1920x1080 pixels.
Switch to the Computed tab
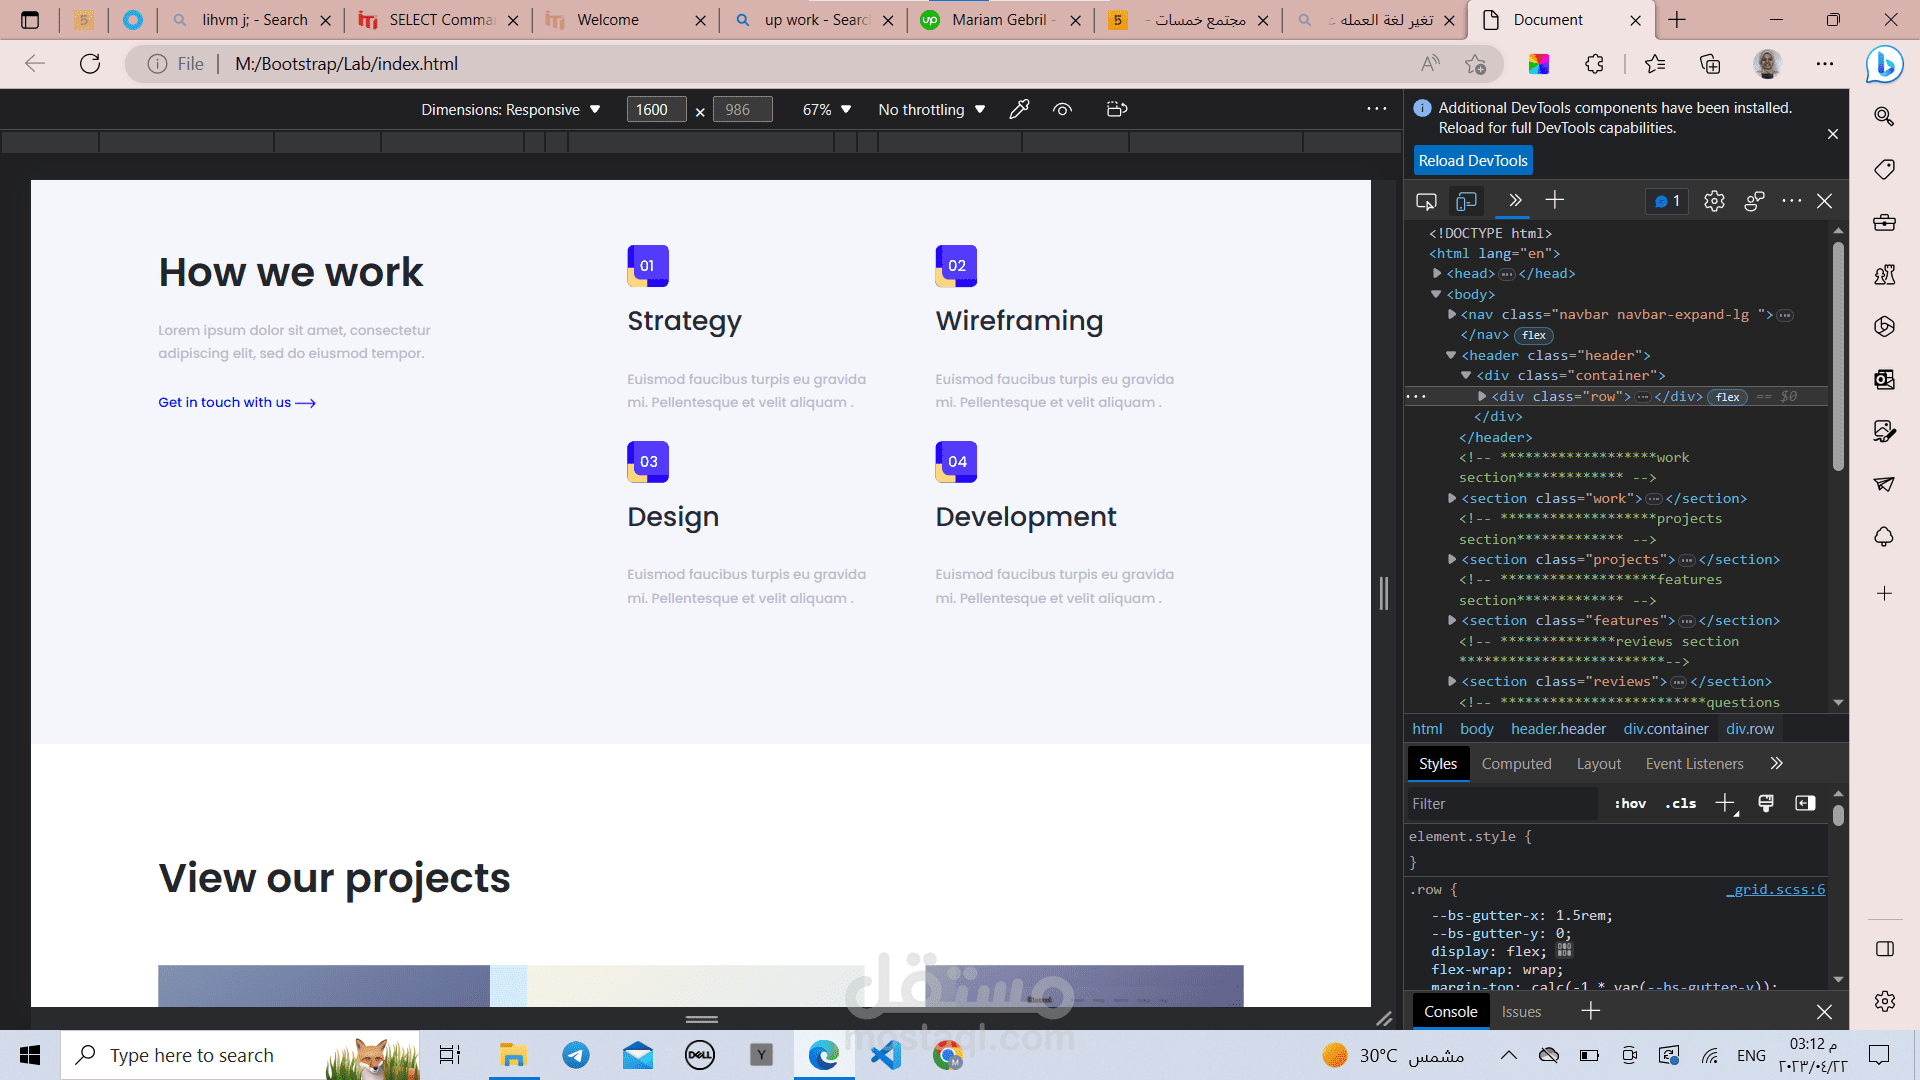[1516, 763]
